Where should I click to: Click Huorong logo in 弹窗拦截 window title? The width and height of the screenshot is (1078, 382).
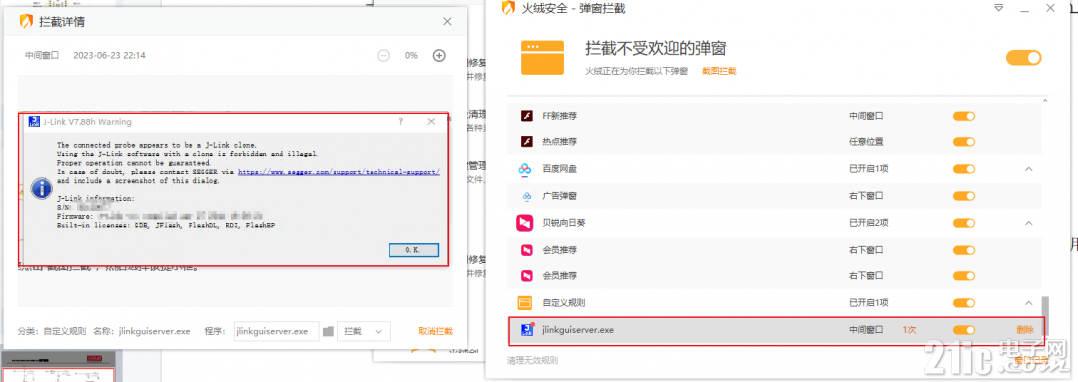point(508,8)
